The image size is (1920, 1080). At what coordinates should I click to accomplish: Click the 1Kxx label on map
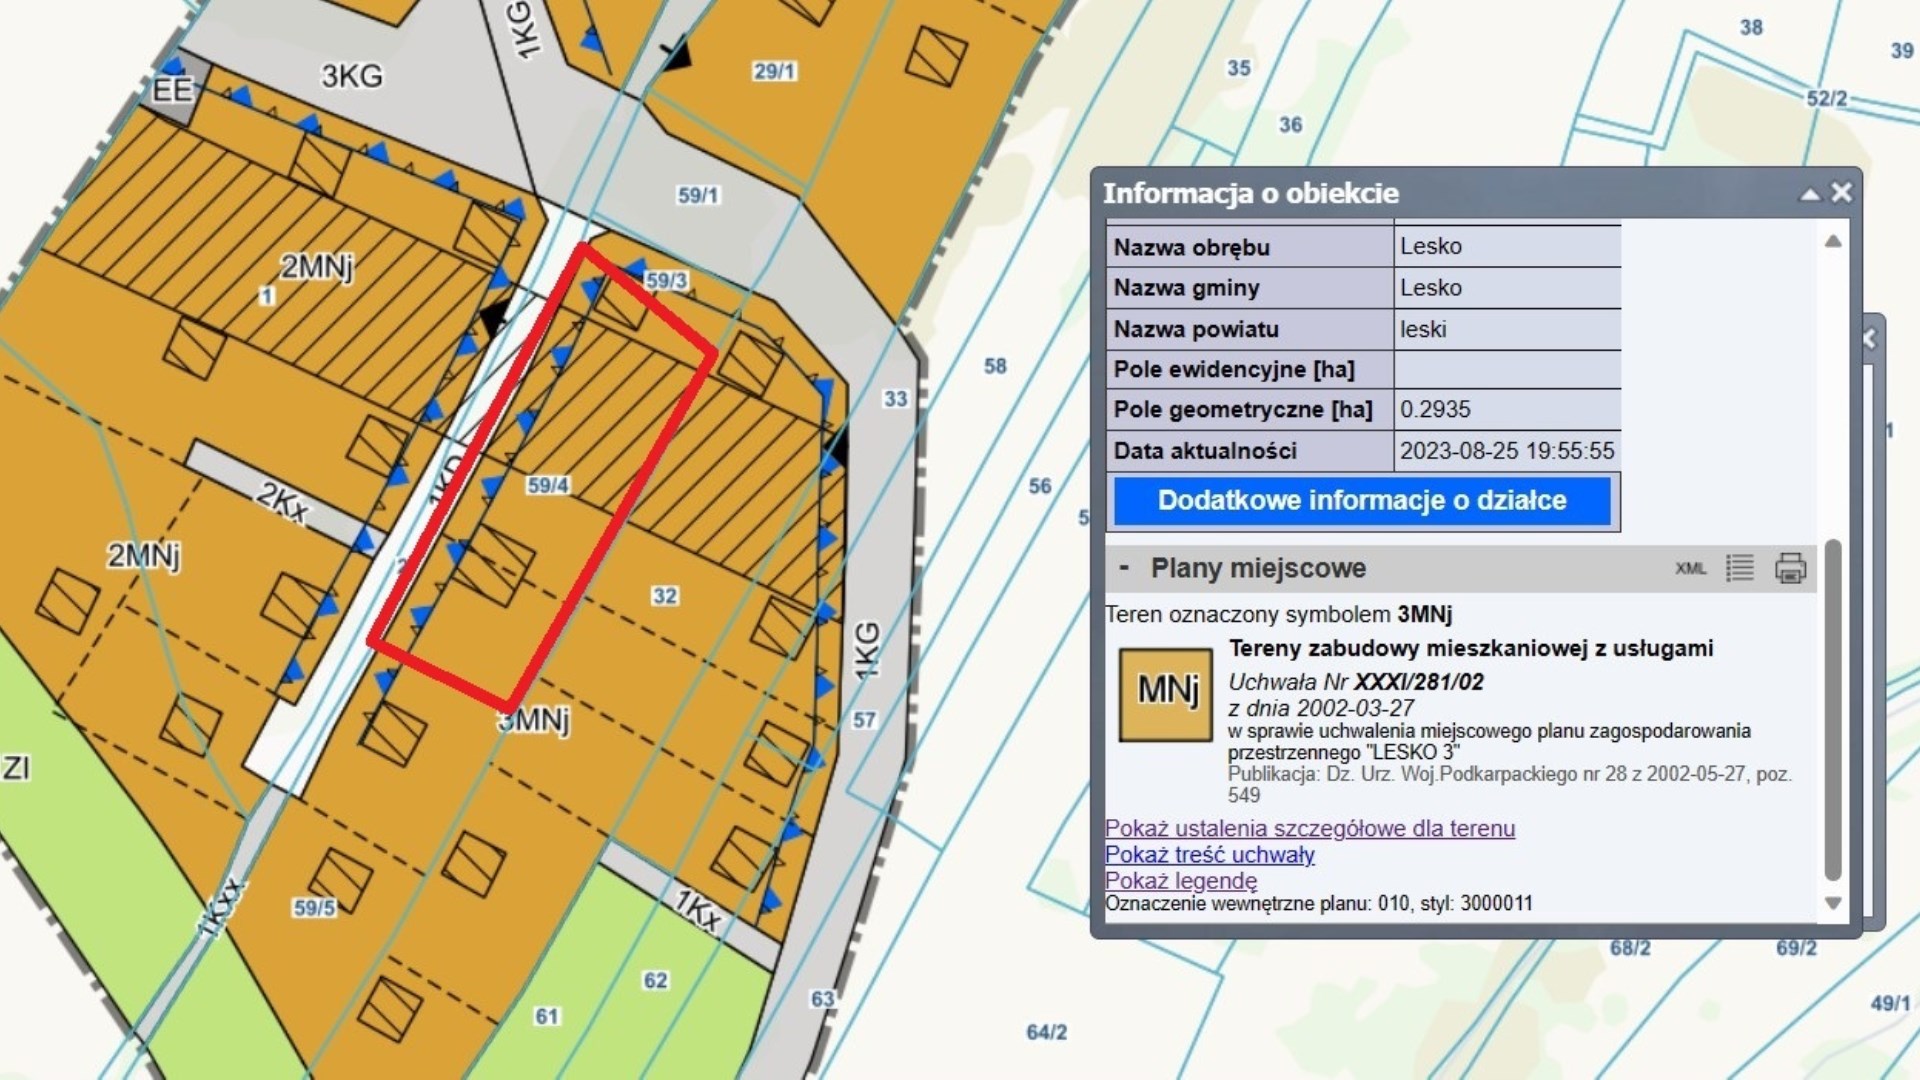coord(220,908)
